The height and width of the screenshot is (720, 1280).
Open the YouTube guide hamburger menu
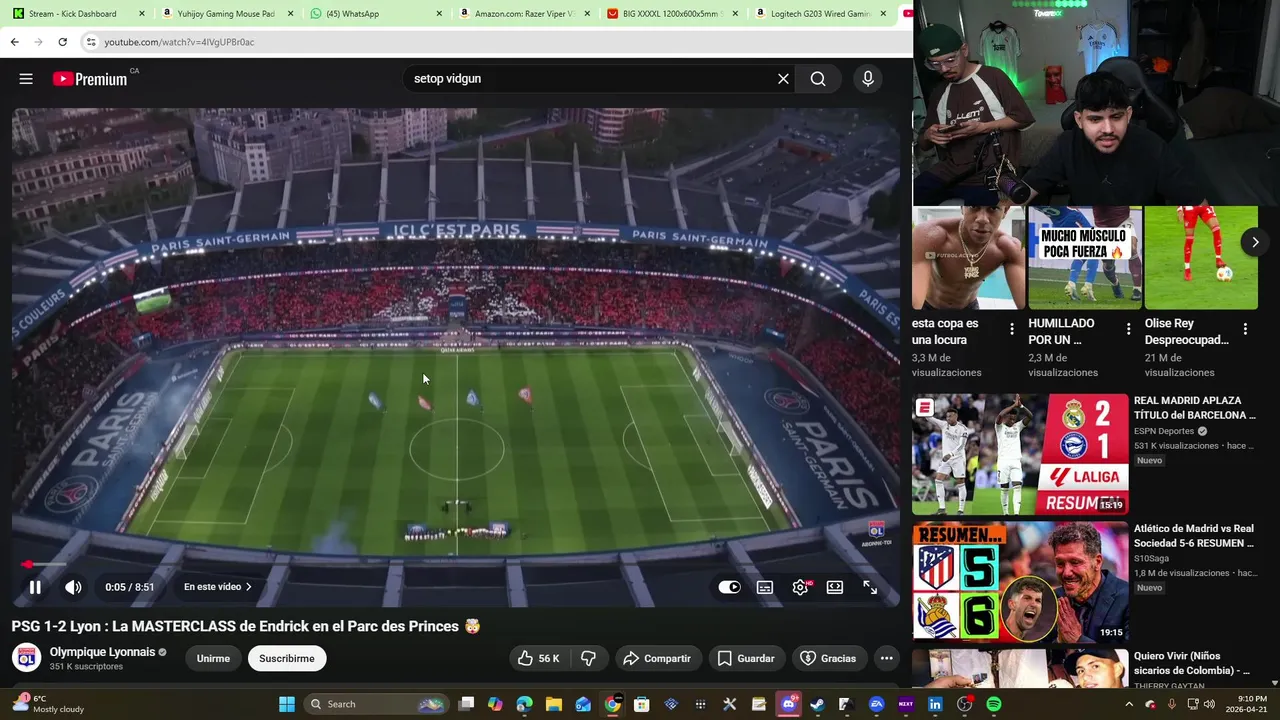26,79
